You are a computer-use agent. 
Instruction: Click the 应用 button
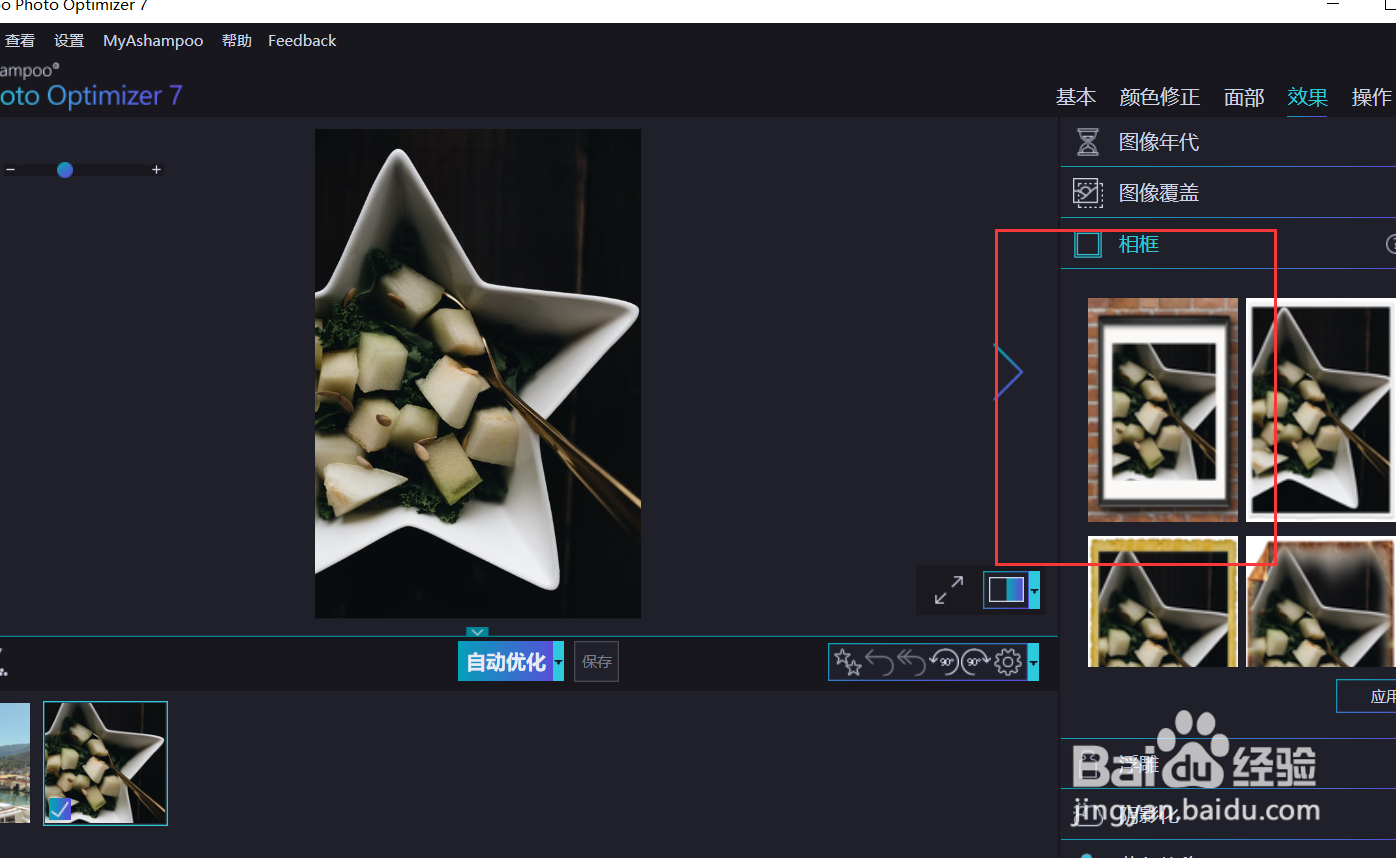[x=1367, y=697]
